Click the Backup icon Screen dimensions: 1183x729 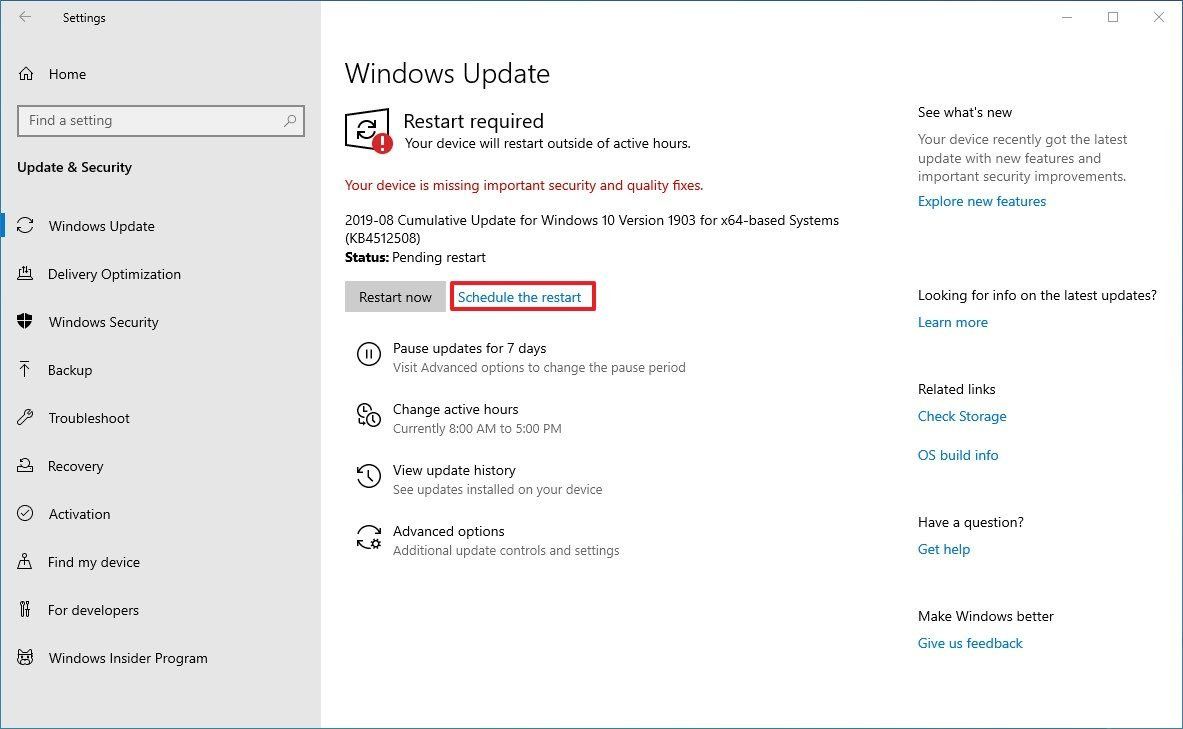[x=25, y=370]
